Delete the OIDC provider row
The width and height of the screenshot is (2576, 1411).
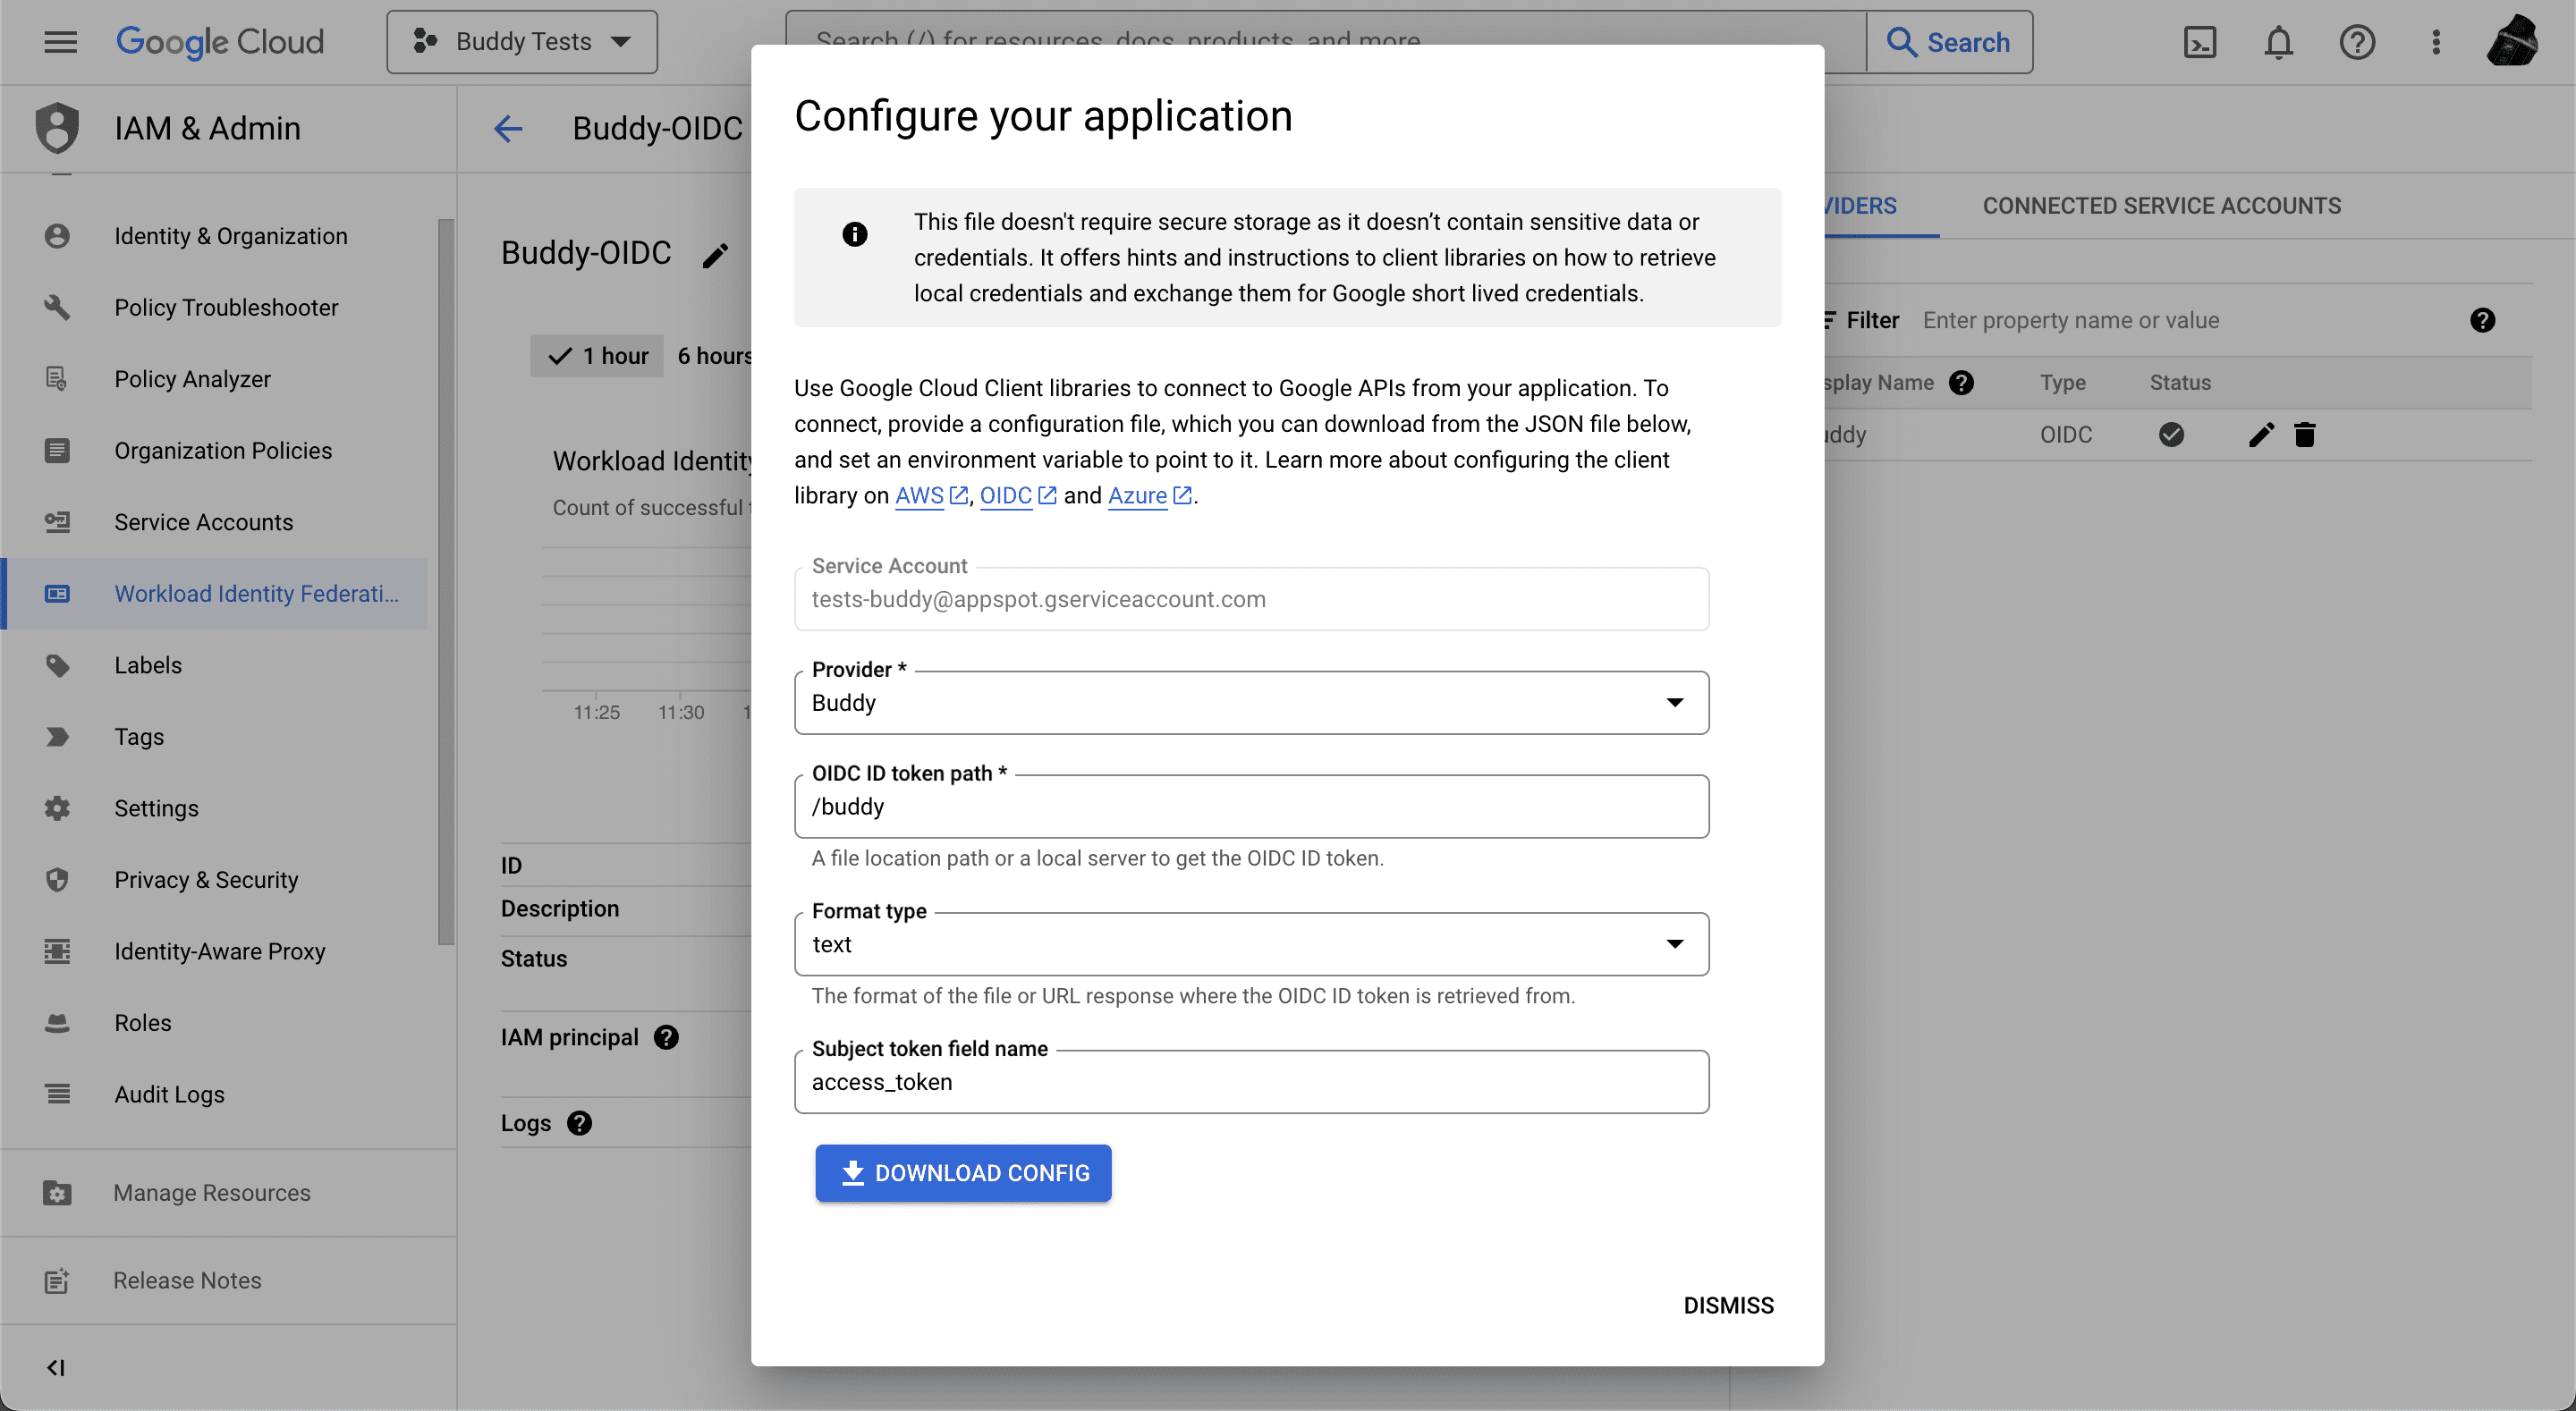[2305, 435]
